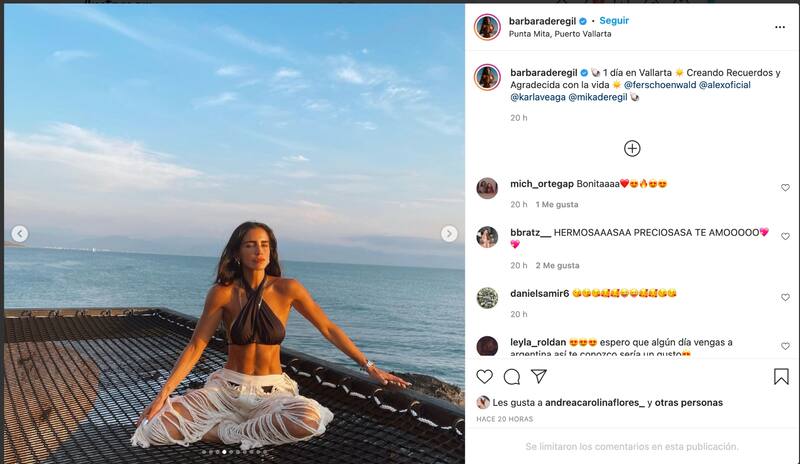The image size is (800, 464).
Task: Like mich_ortegap's comment
Action: 785,188
